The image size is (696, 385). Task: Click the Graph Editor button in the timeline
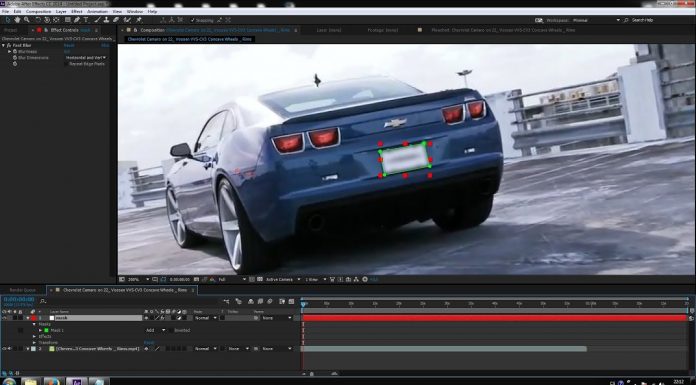[291, 302]
